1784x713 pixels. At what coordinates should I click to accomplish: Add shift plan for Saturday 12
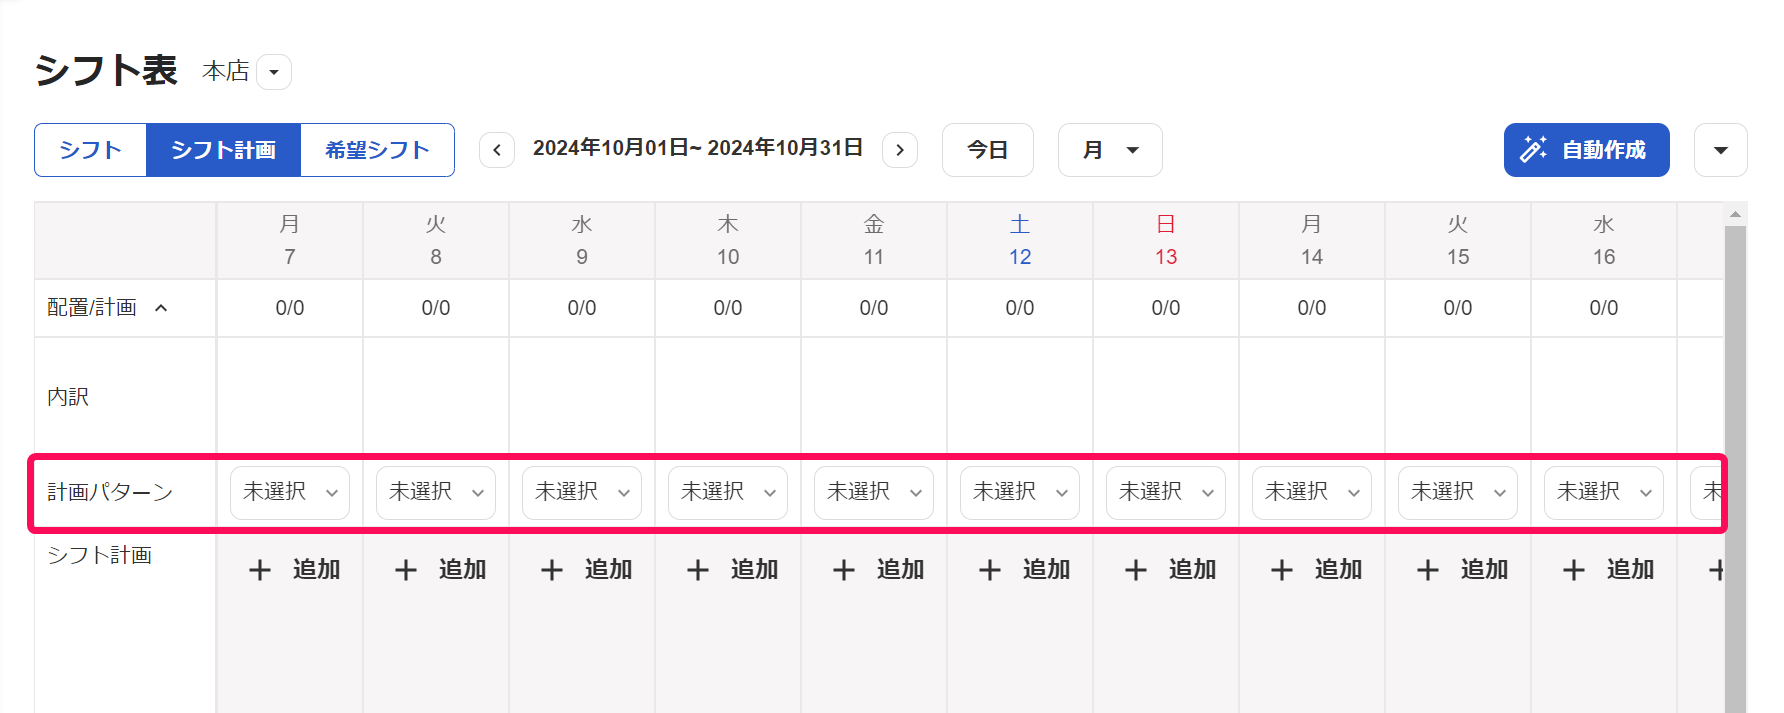[x=1024, y=569]
